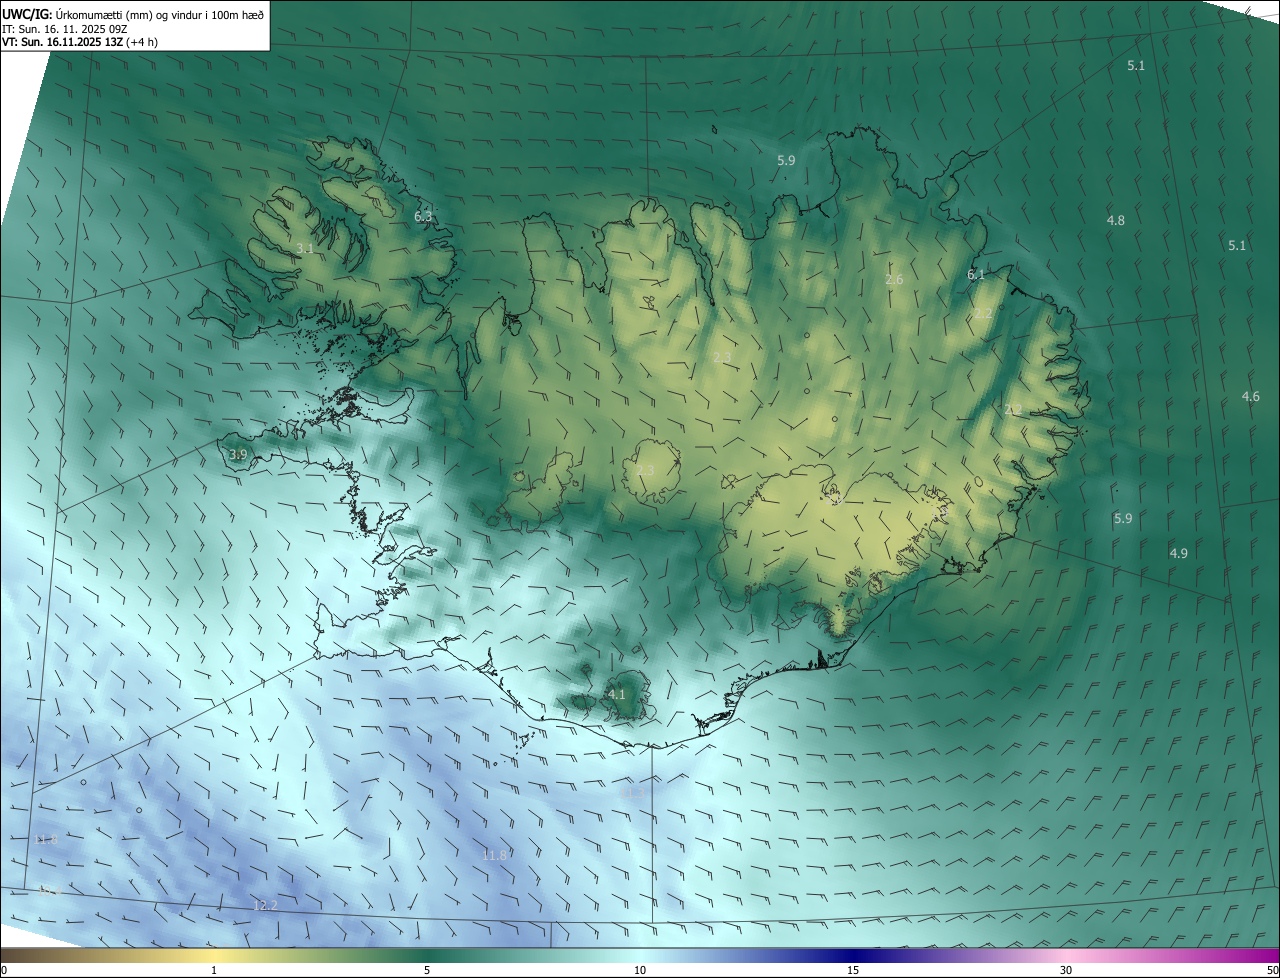Click the 10 tick on color scale

click(x=640, y=970)
